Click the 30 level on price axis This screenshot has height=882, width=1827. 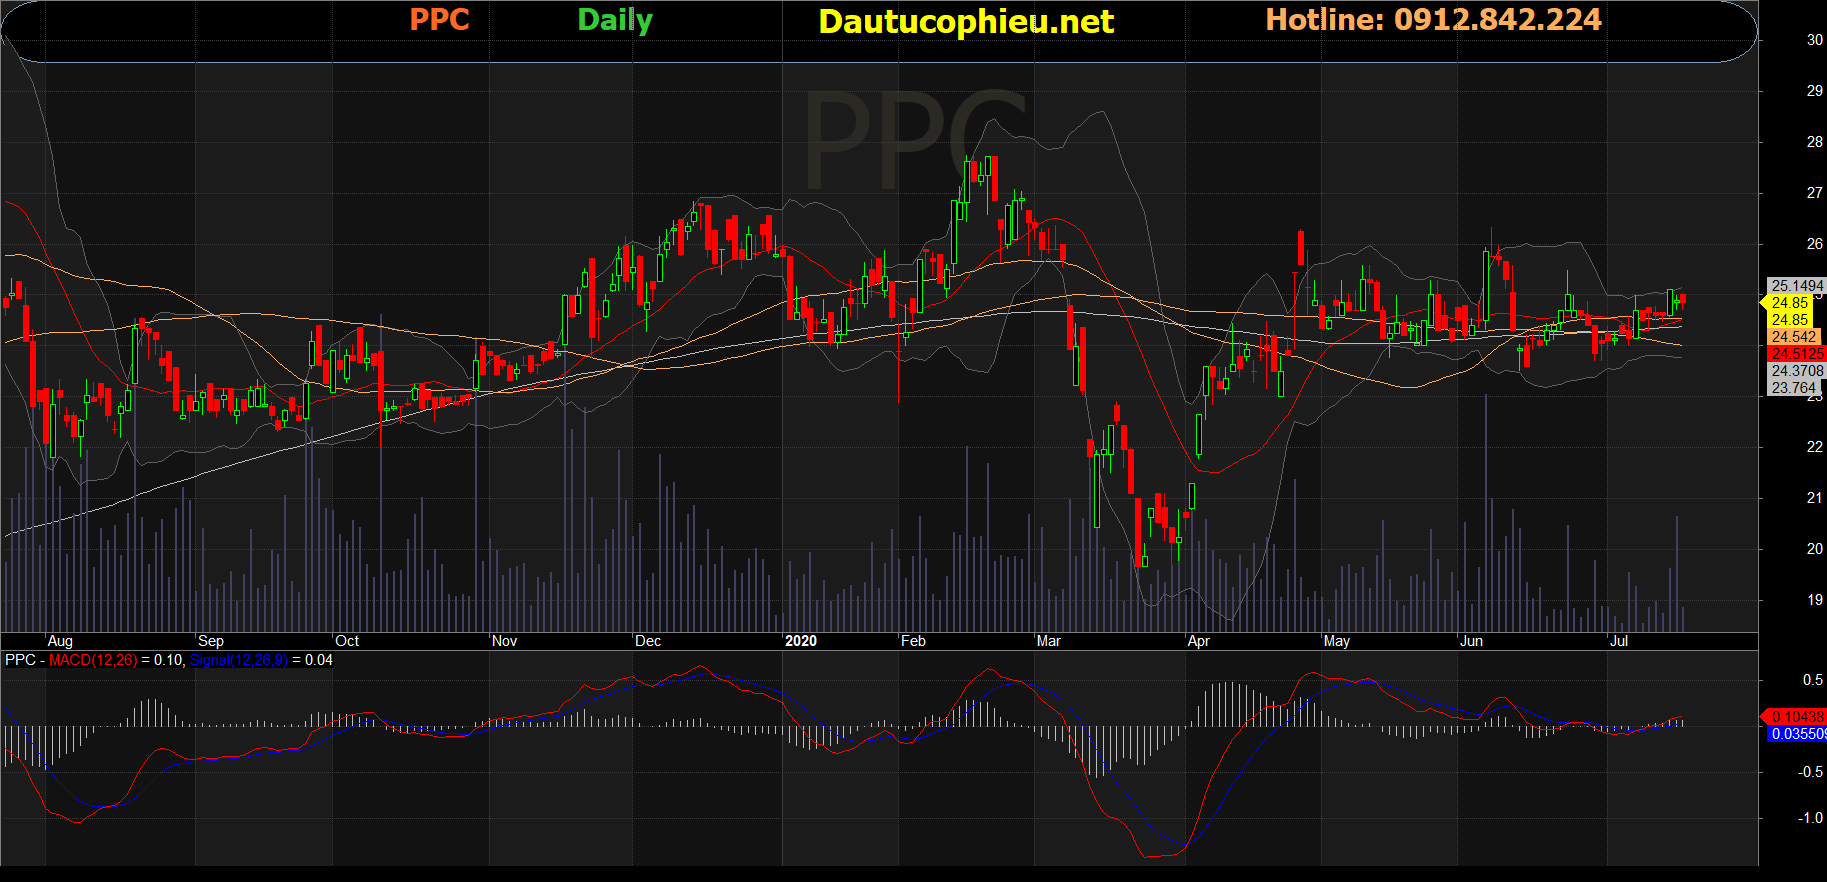point(1814,40)
